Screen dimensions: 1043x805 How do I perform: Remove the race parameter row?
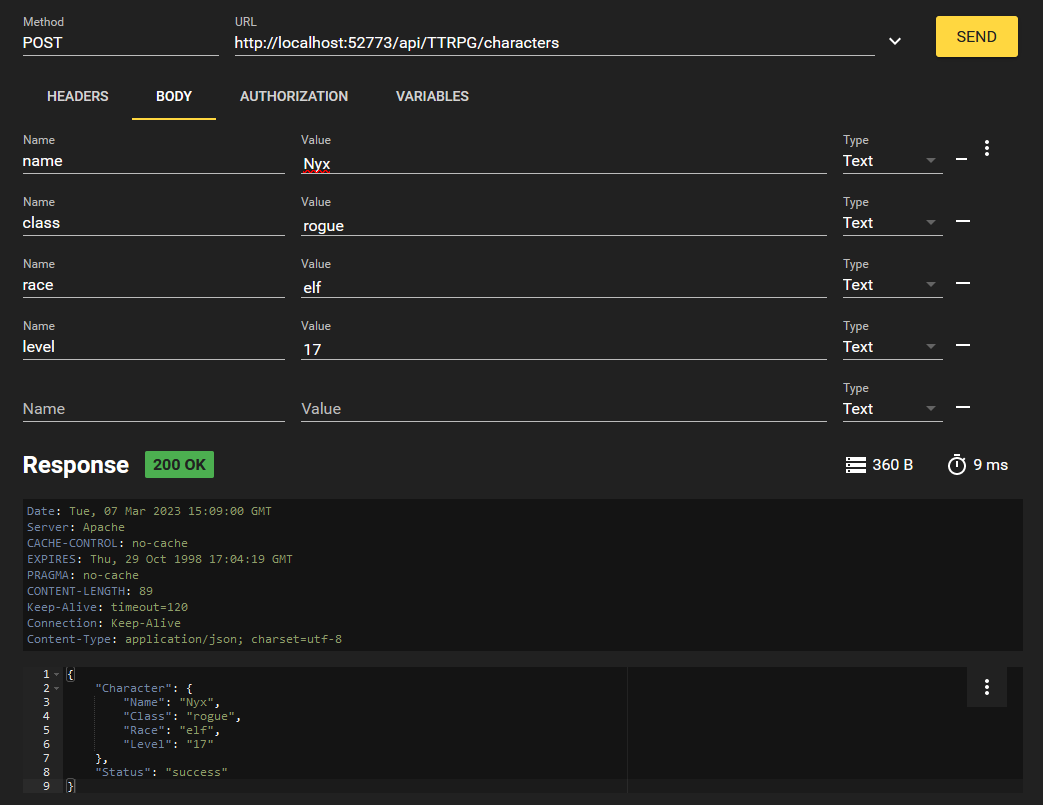pos(962,284)
